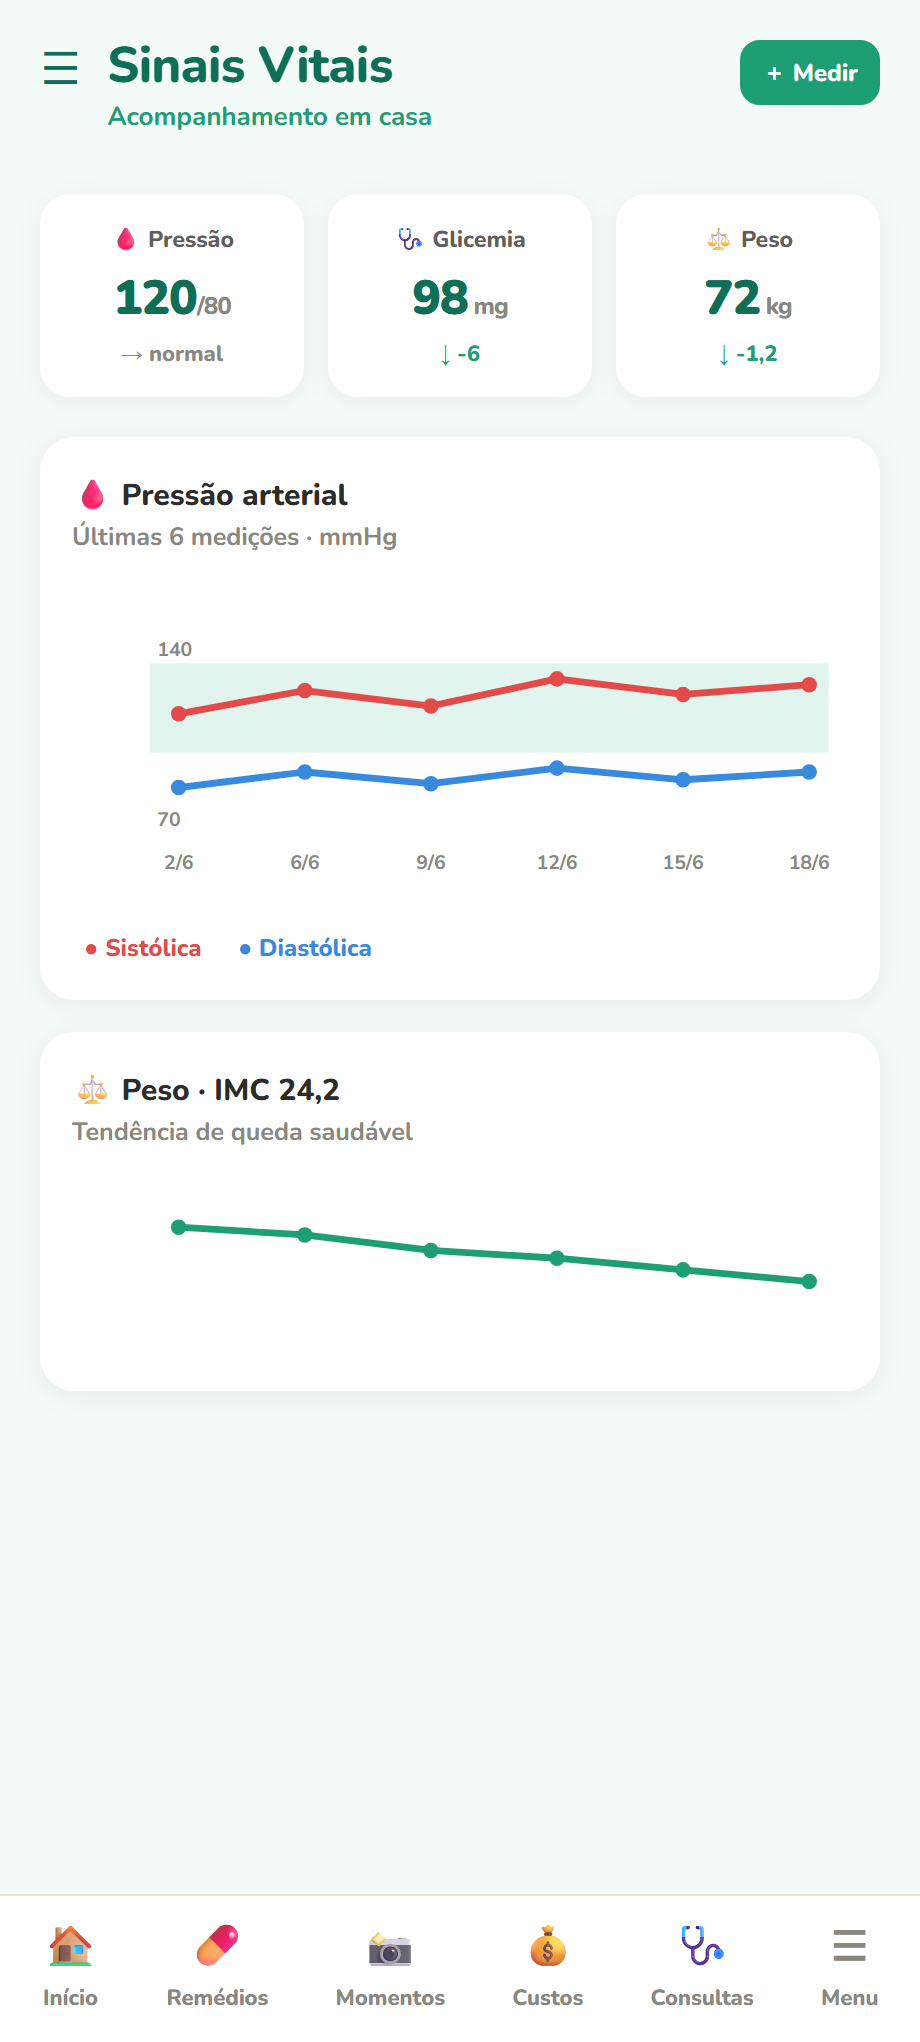Screen dimensions: 920x2042
Task: Click the Sinais Vitais title
Action: (x=250, y=66)
